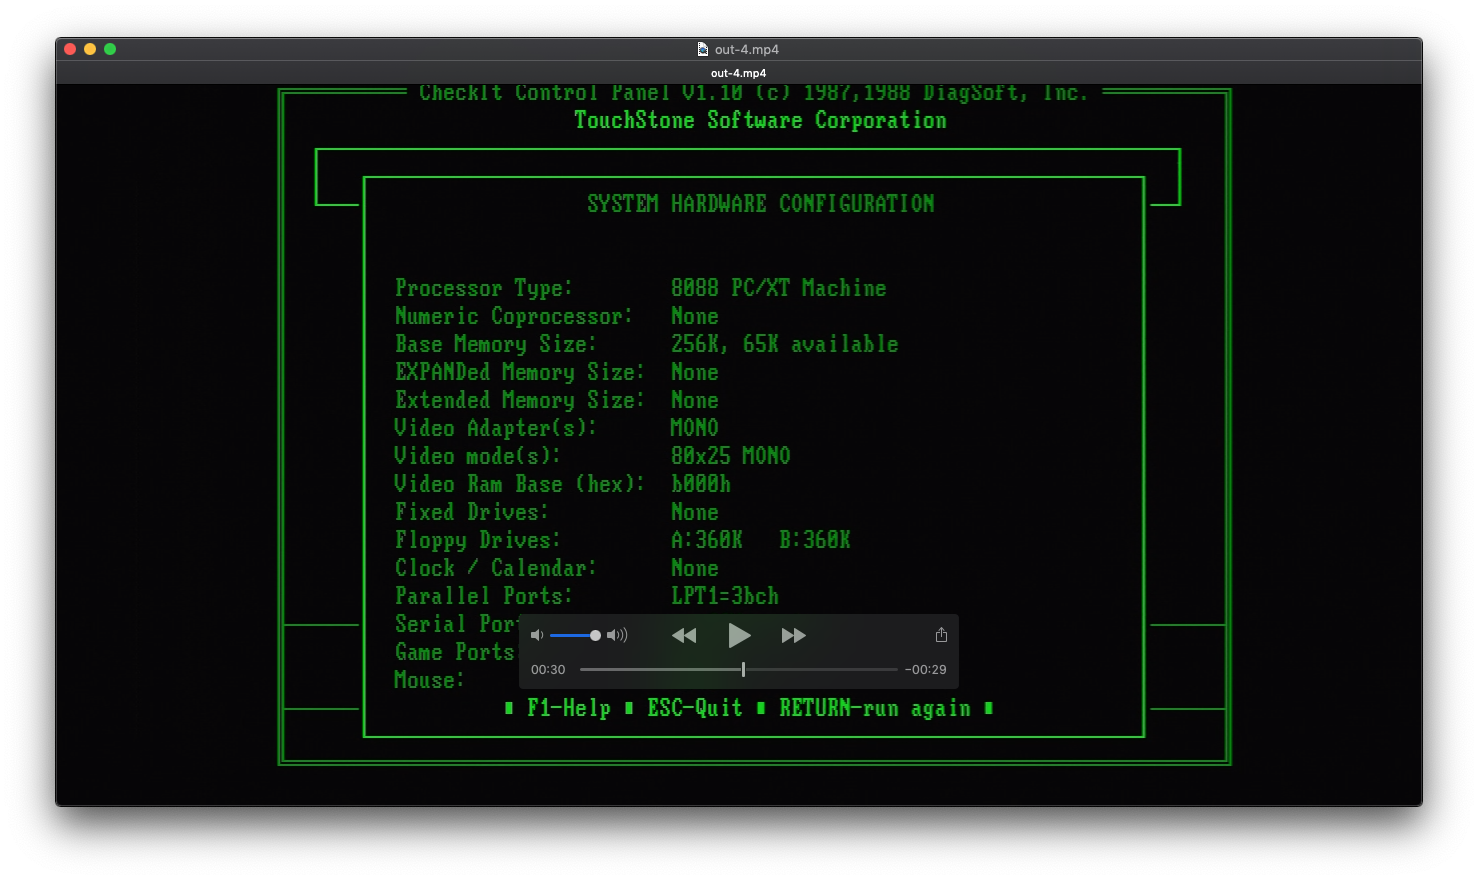Play the video with the play button
1478x880 pixels.
coord(739,635)
